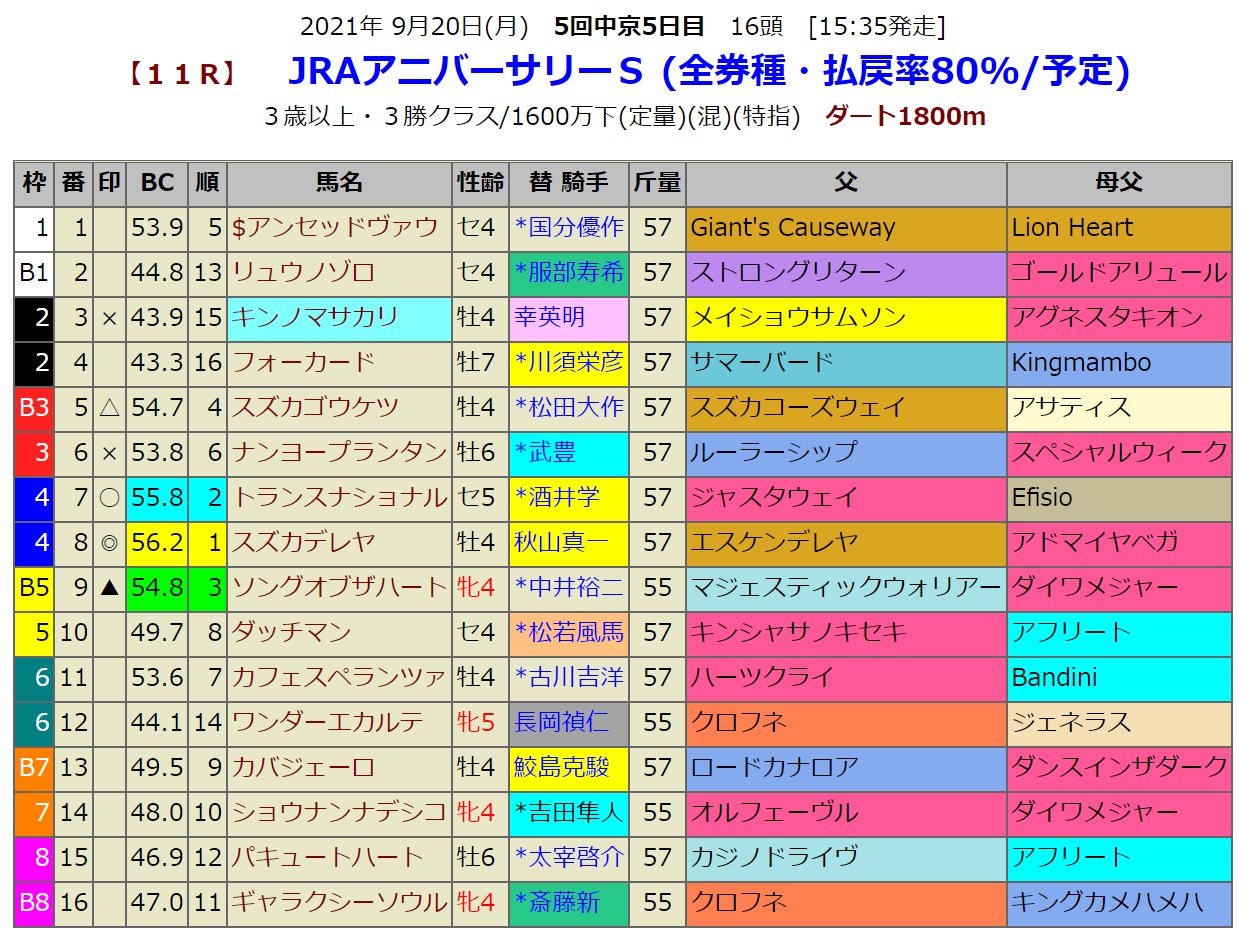This screenshot has width=1251, height=942.
Task: Click the BC column header
Action: click(157, 182)
